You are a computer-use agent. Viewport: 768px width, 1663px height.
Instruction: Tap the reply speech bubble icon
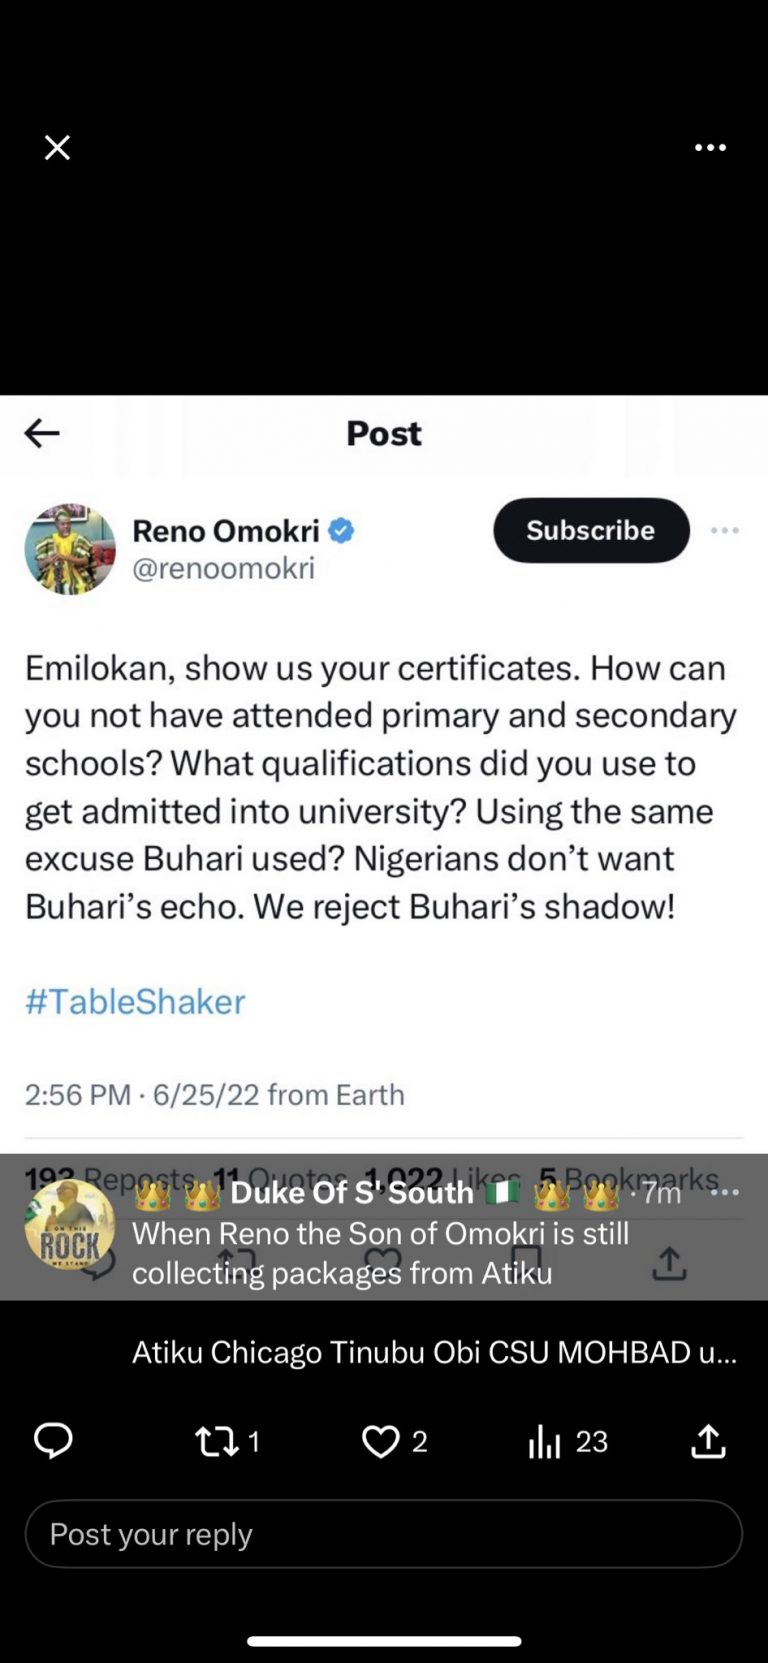point(53,1441)
